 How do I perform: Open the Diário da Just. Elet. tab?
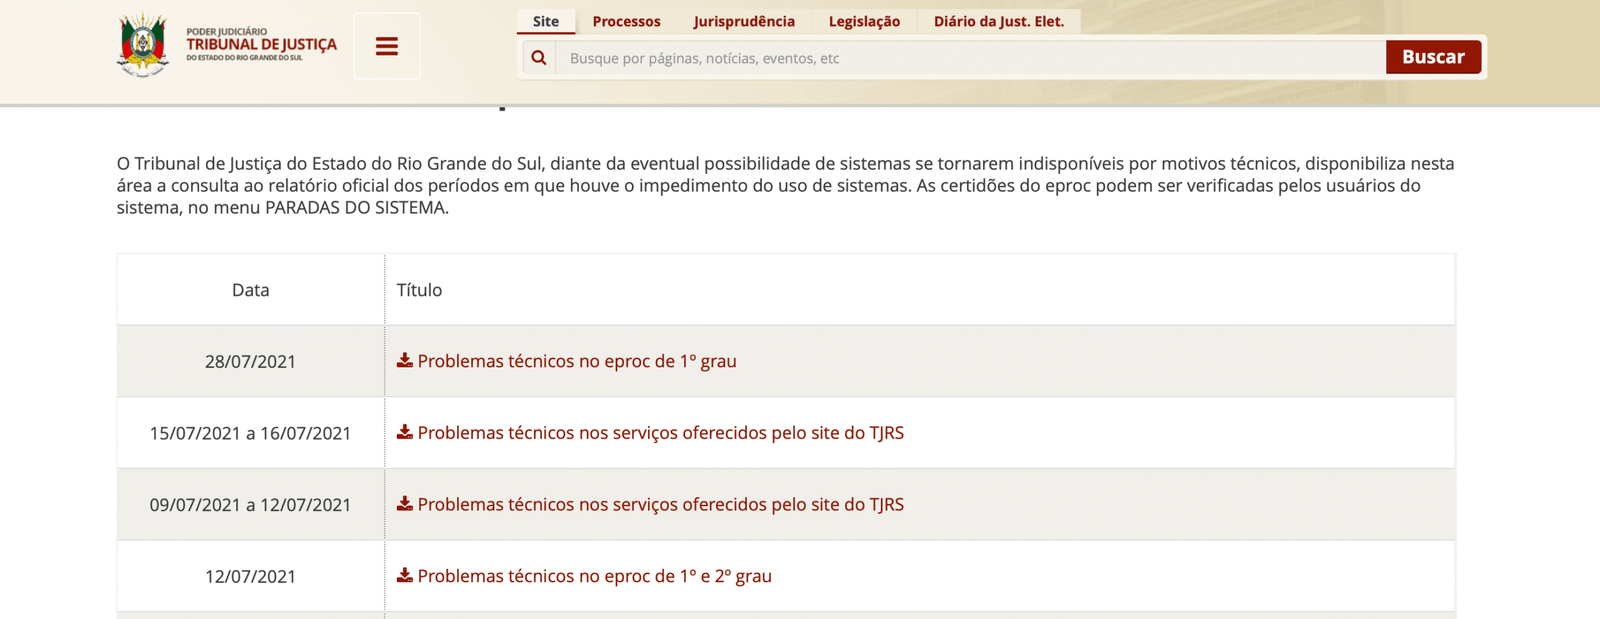(998, 21)
